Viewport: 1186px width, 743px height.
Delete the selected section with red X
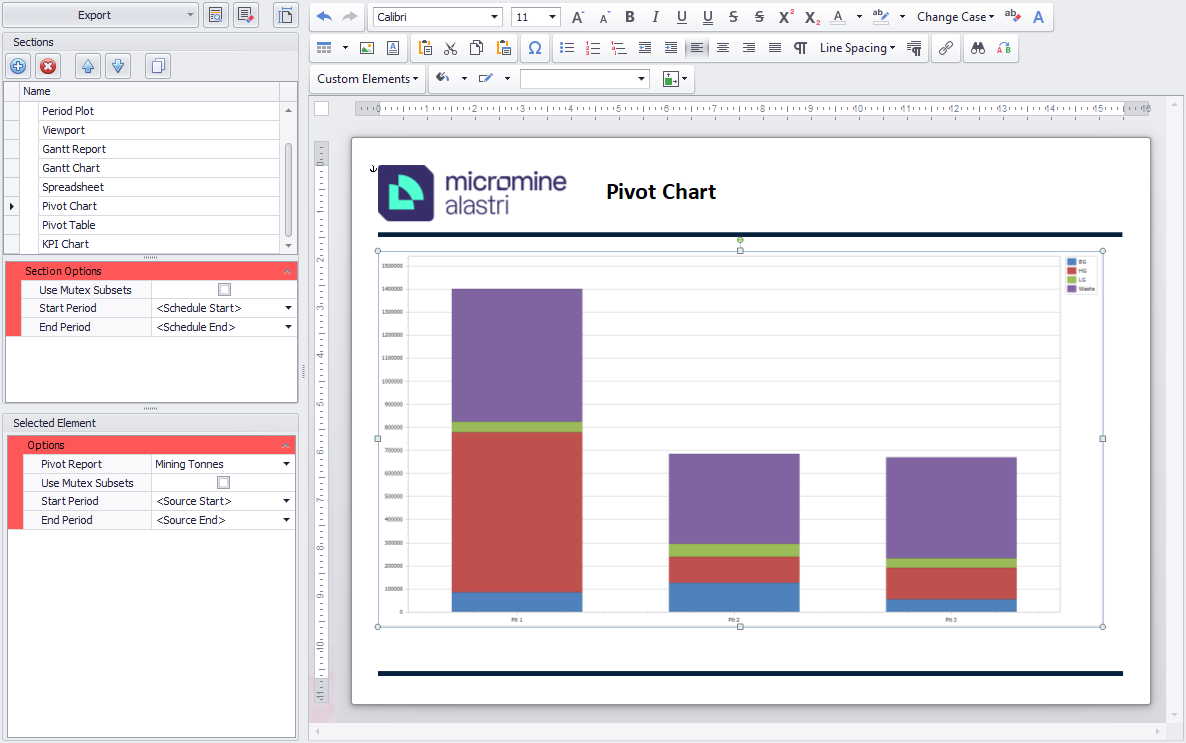pos(47,67)
